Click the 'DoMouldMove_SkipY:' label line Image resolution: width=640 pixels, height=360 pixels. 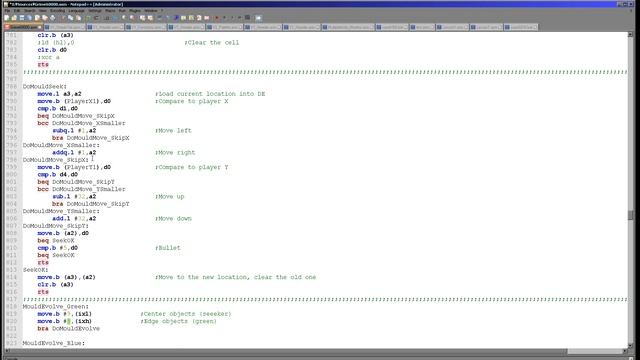pos(56,226)
